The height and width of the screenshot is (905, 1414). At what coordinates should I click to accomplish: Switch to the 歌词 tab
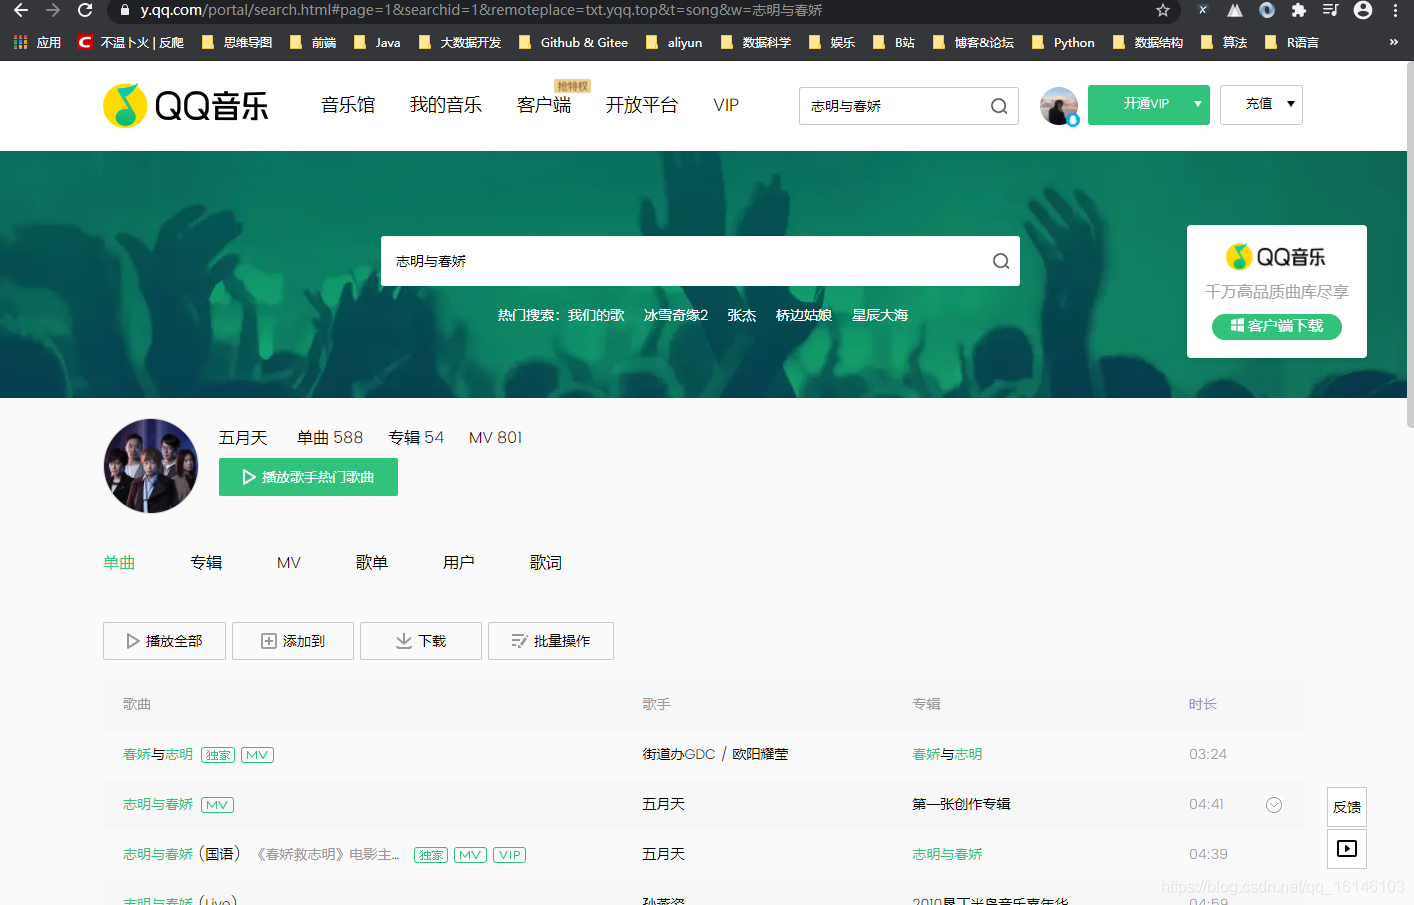tap(546, 563)
